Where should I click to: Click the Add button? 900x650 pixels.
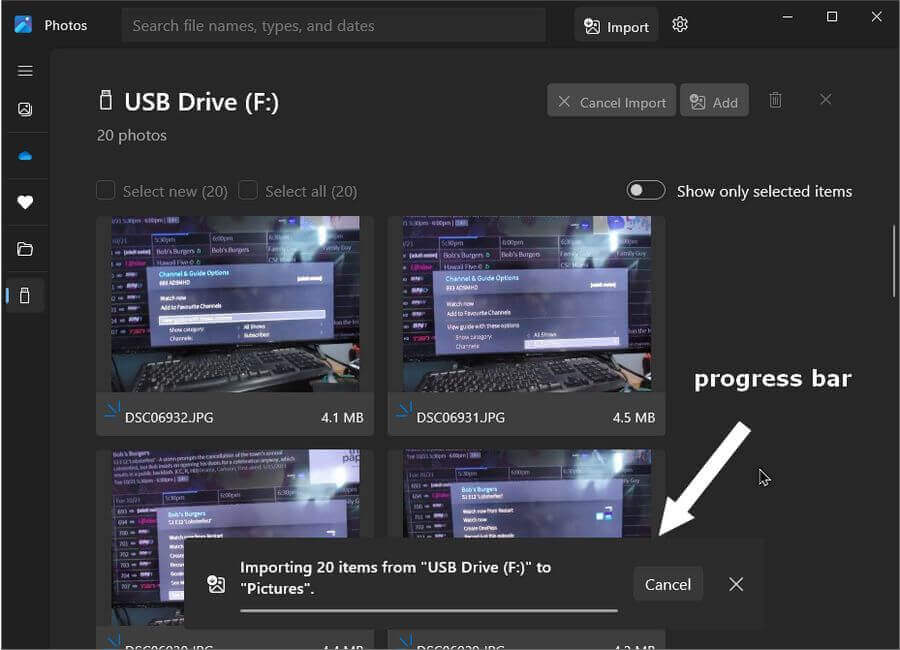[714, 101]
